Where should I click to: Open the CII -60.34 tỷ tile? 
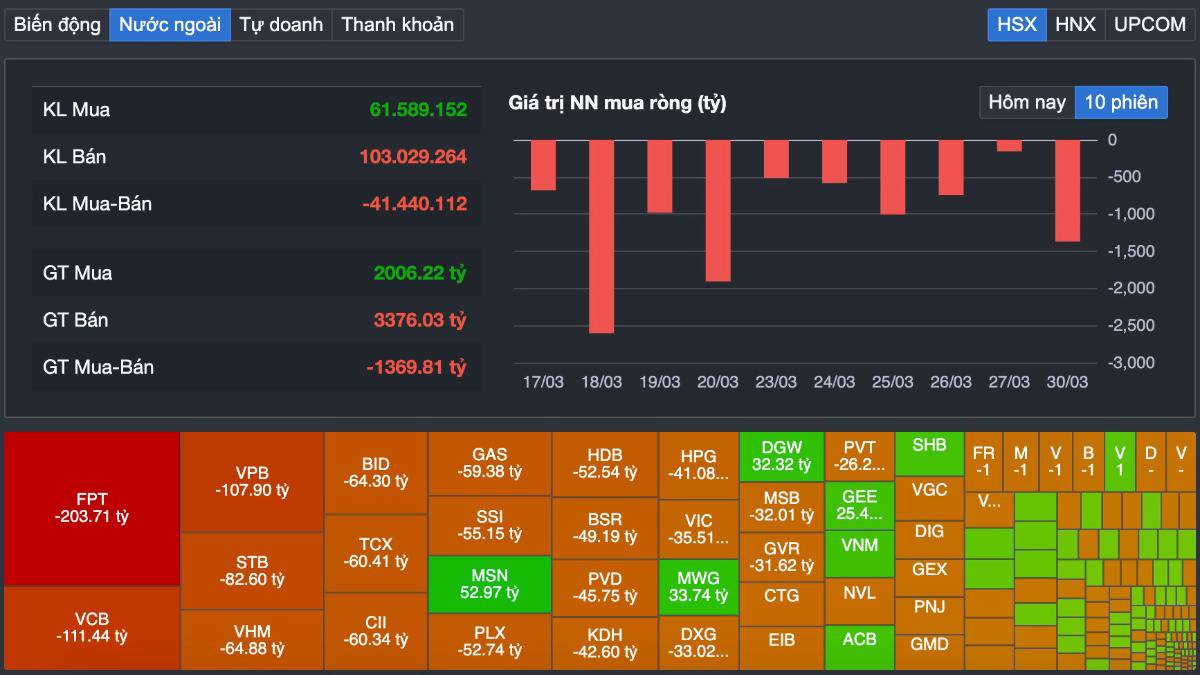click(376, 631)
